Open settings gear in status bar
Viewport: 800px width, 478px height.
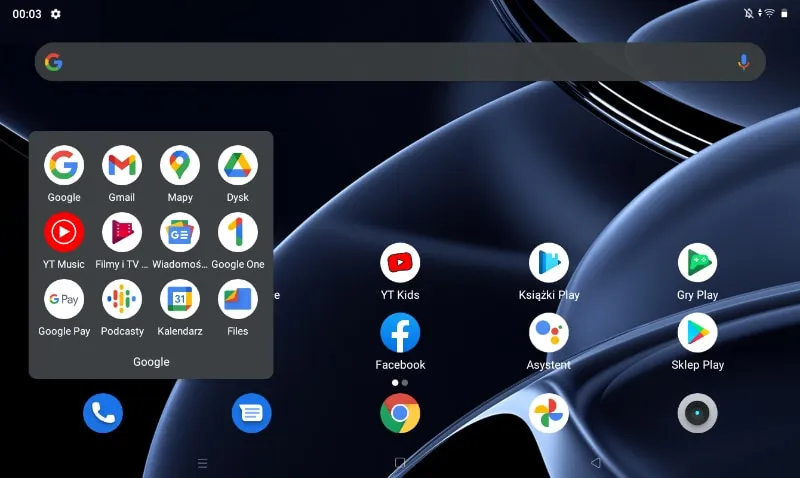(56, 14)
